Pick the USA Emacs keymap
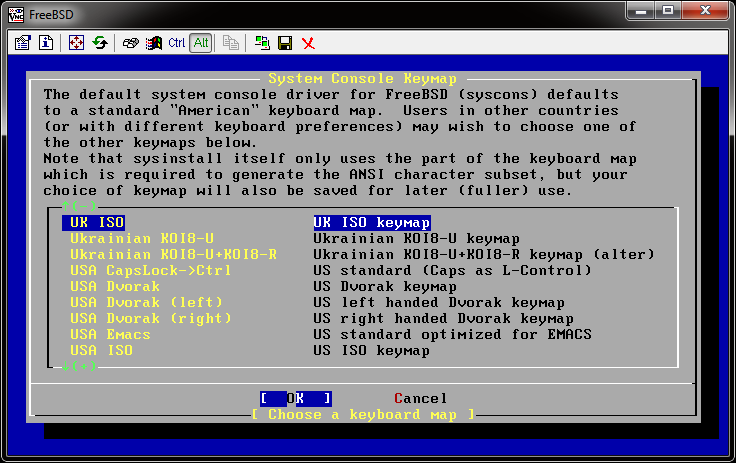Image resolution: width=736 pixels, height=463 pixels. (x=110, y=334)
